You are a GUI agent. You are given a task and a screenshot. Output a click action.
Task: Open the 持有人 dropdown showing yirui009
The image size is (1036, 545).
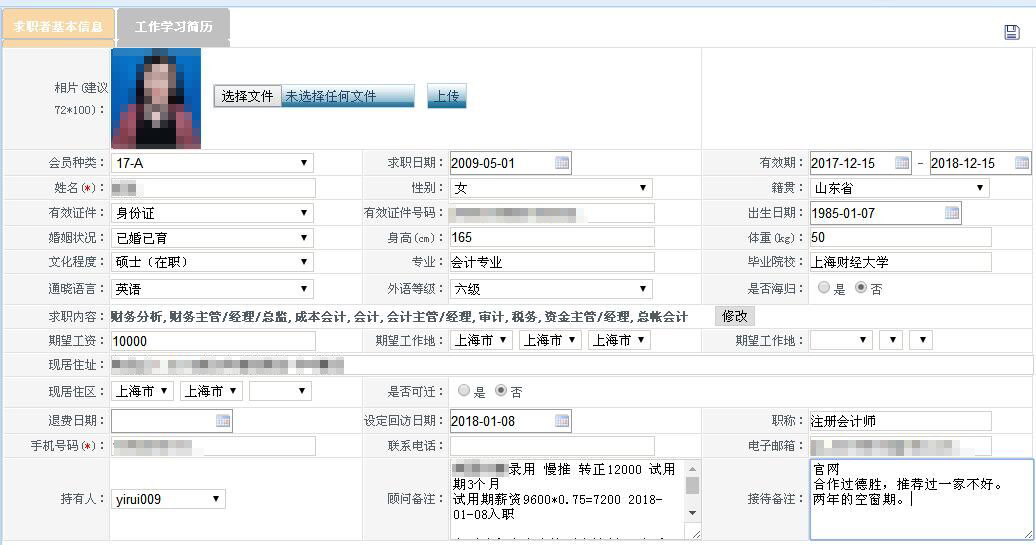tap(168, 499)
